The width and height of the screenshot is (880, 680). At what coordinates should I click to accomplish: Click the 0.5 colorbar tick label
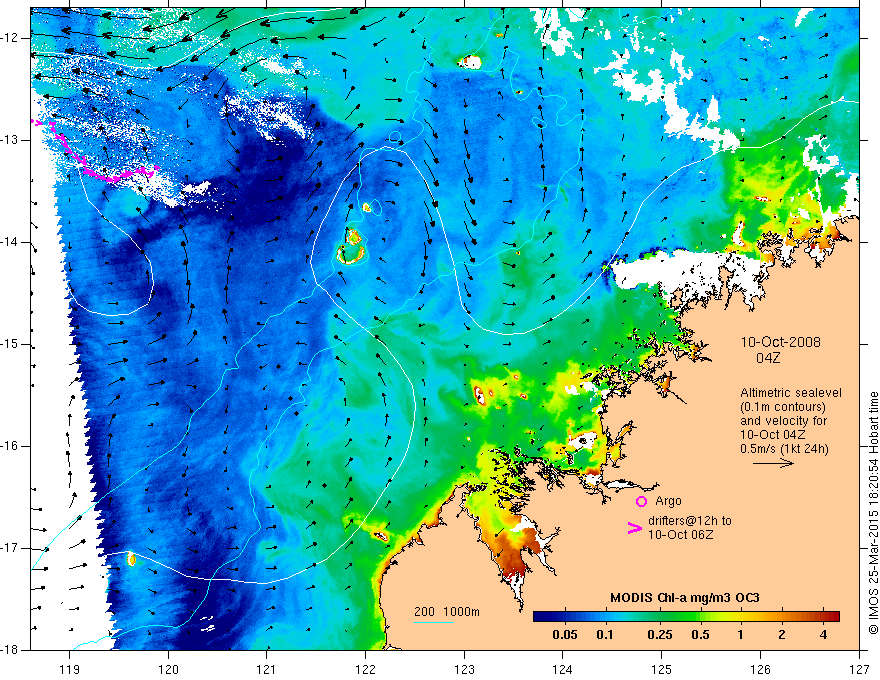[x=700, y=635]
